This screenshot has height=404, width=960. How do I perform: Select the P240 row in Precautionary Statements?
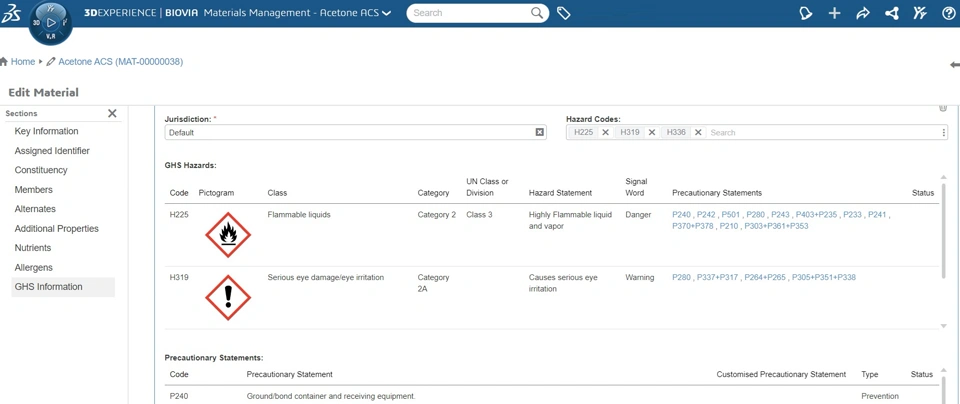[x=551, y=396]
